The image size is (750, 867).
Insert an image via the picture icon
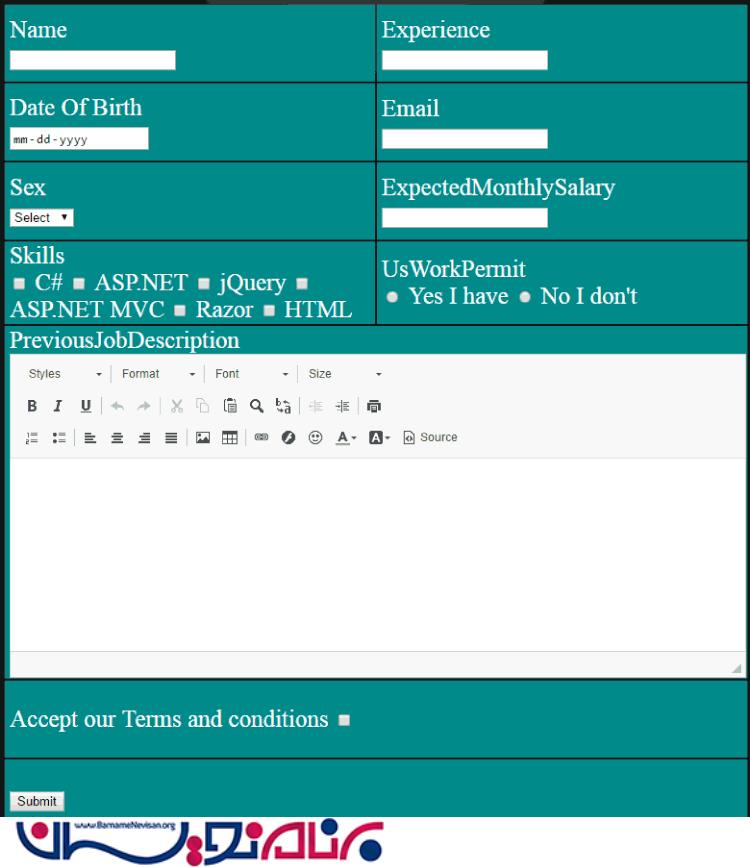point(203,438)
